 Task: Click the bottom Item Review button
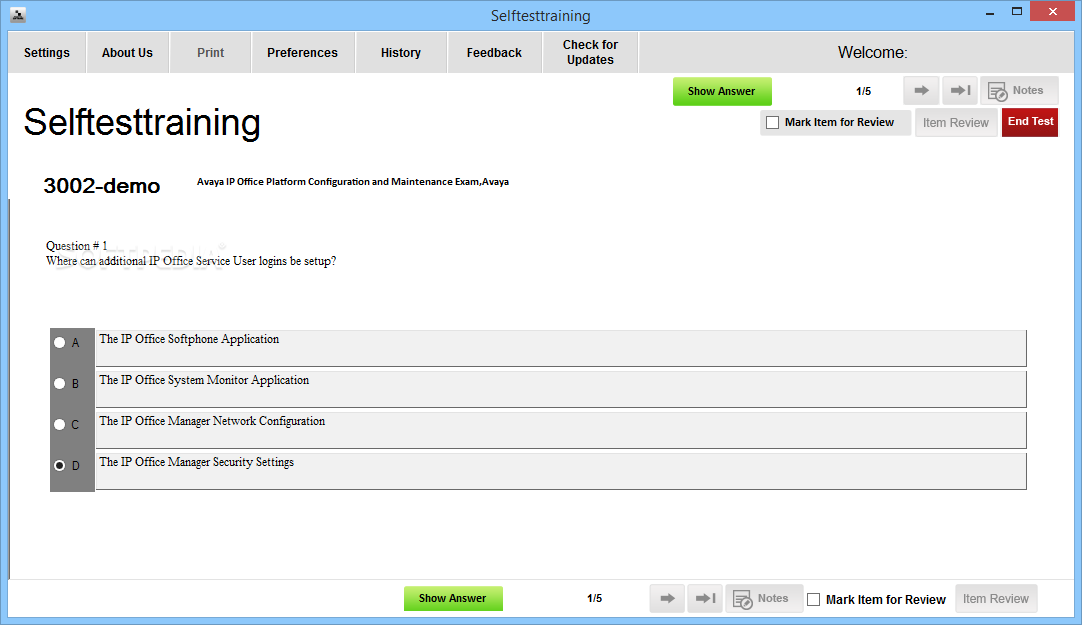click(x=996, y=599)
